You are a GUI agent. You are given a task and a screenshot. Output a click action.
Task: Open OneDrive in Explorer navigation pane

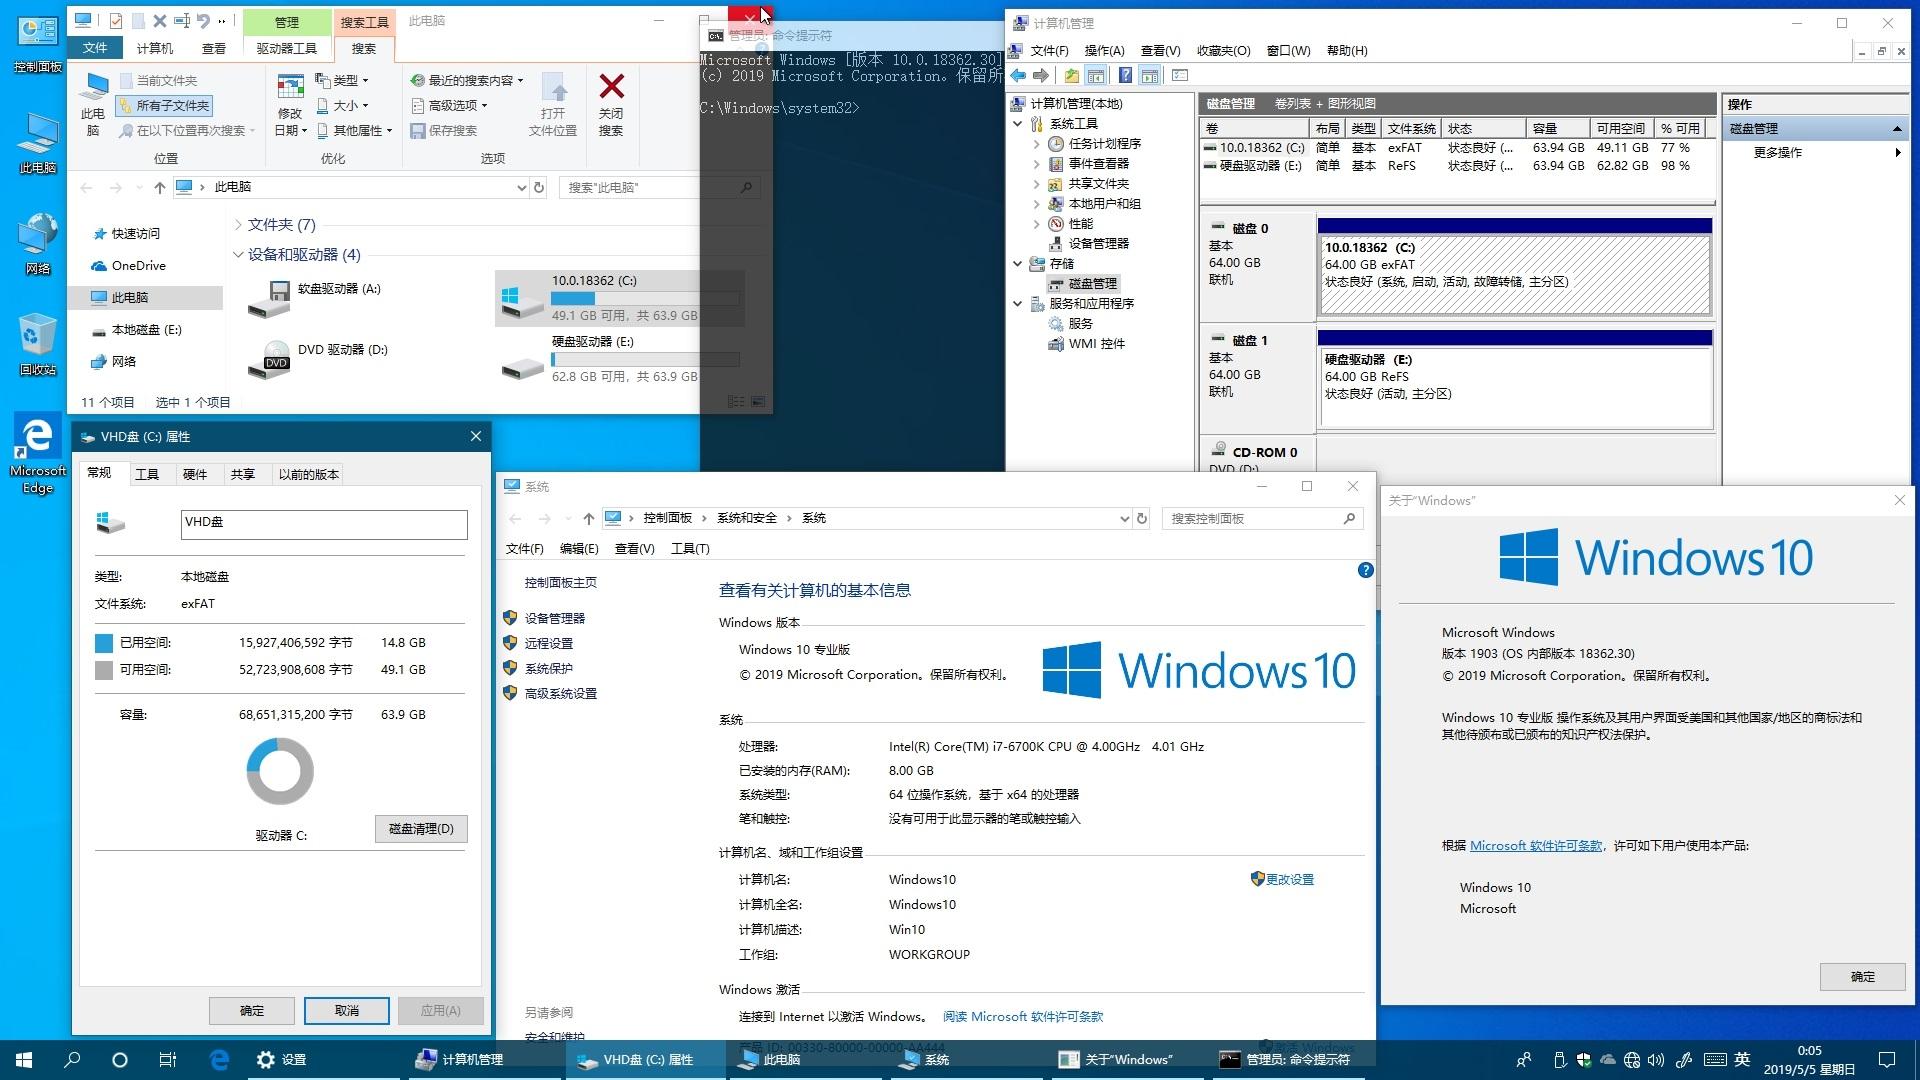click(138, 265)
